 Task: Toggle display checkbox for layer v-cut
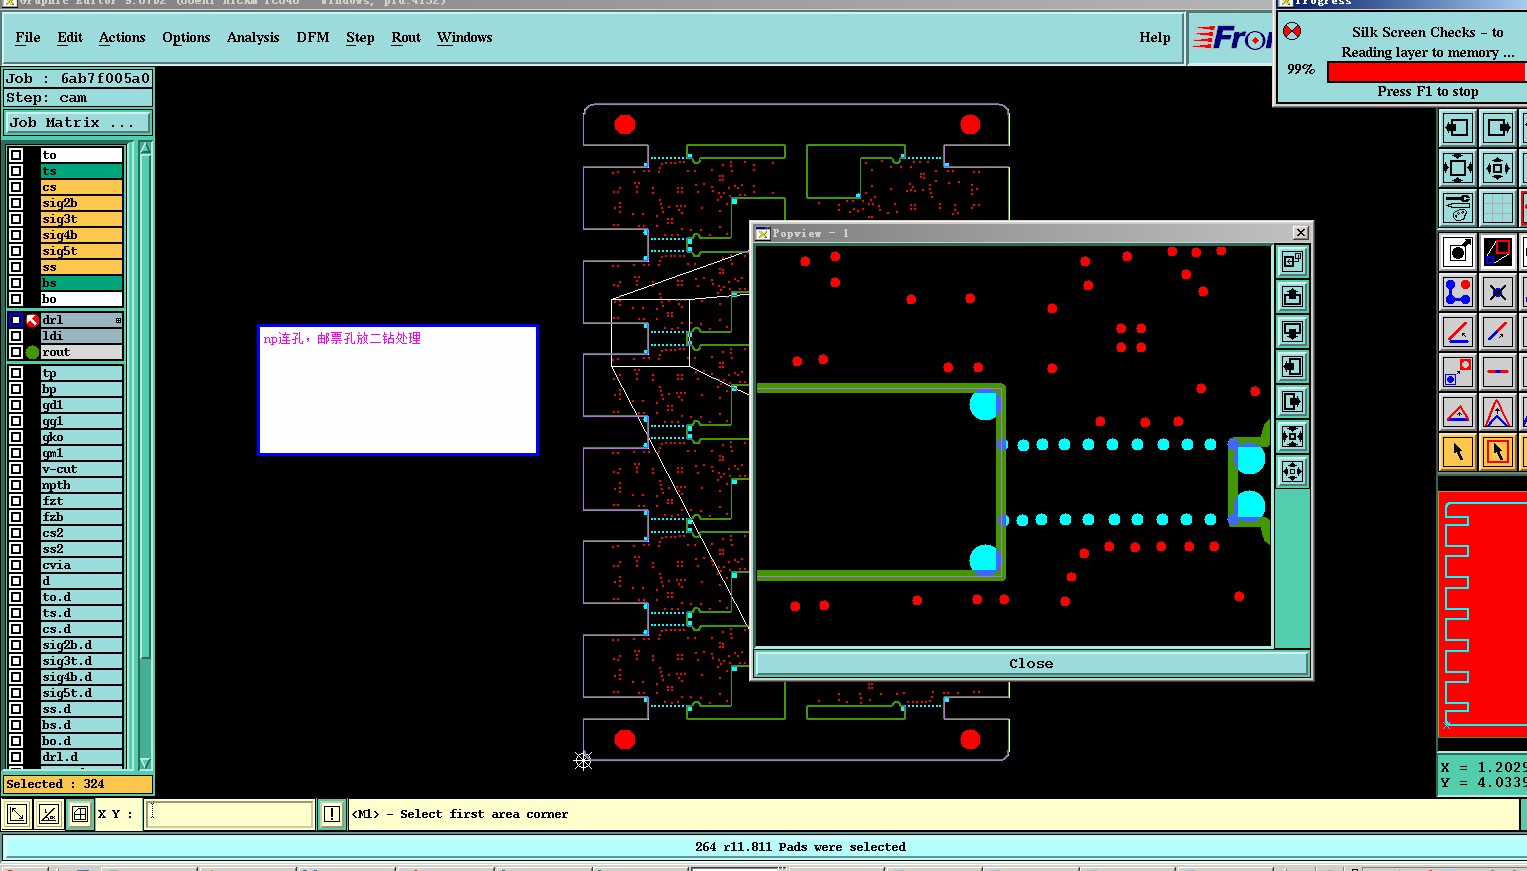(16, 469)
